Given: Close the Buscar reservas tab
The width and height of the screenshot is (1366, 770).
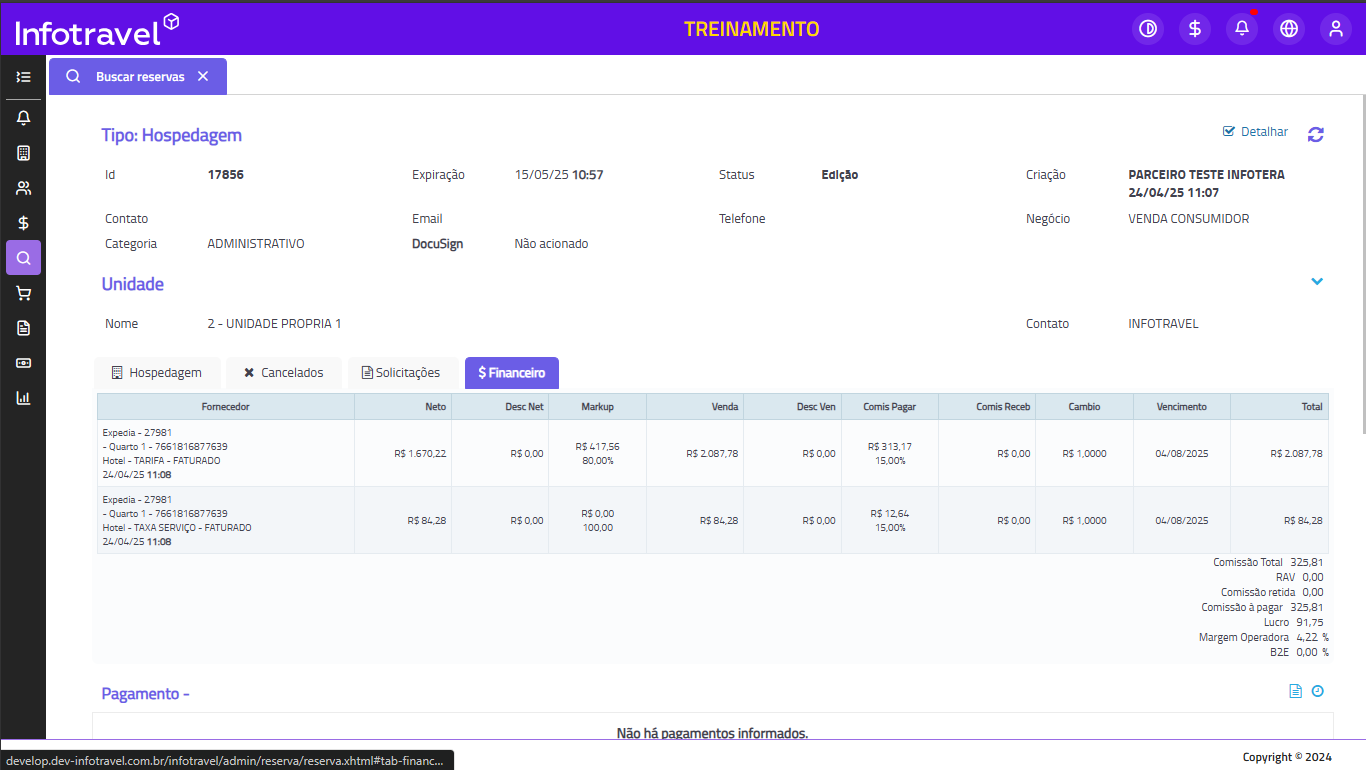Looking at the screenshot, I should coord(203,76).
